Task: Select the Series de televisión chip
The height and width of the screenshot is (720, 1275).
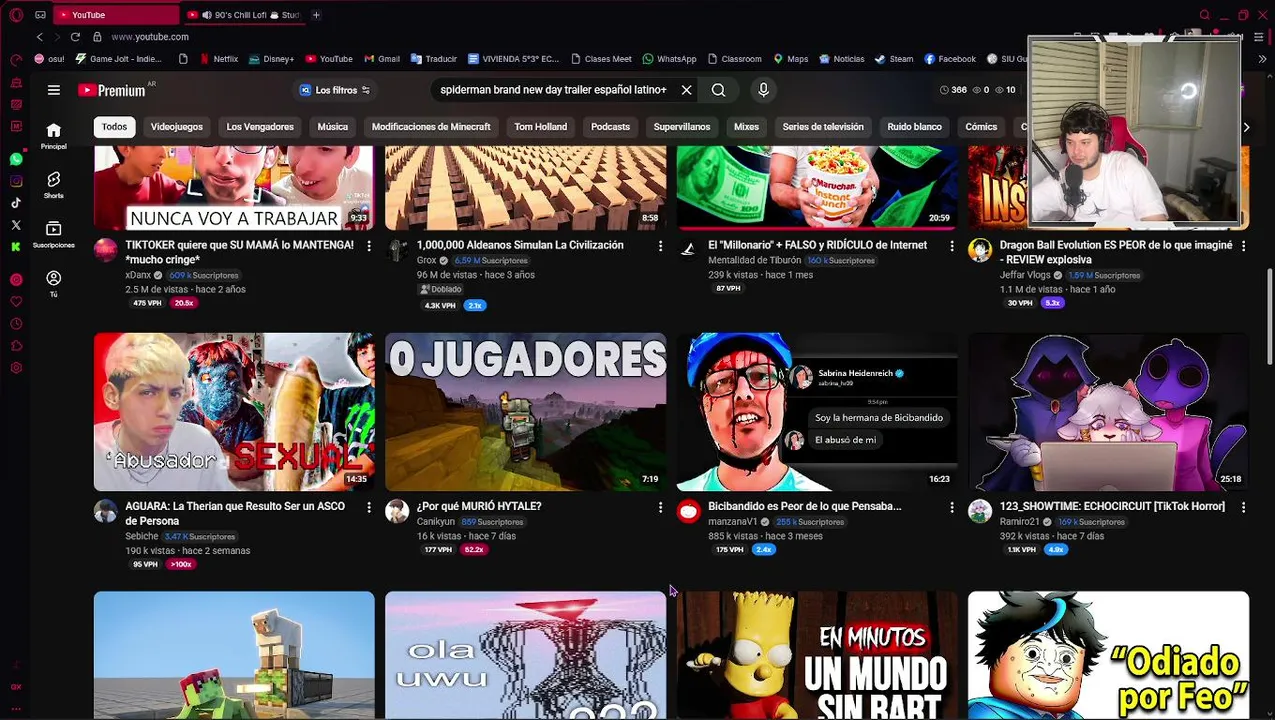Action: (x=823, y=127)
